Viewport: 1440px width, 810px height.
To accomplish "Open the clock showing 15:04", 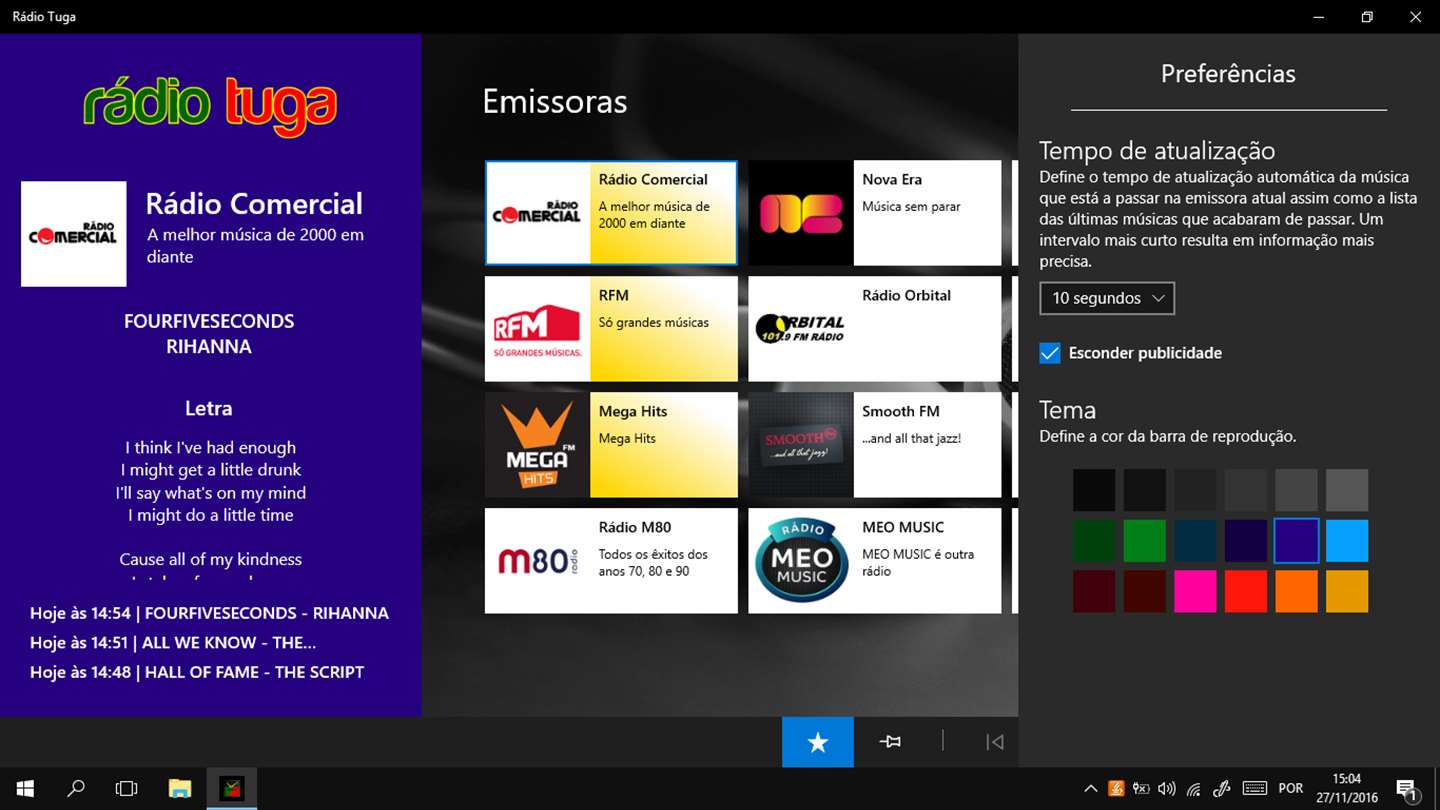I will [x=1346, y=789].
